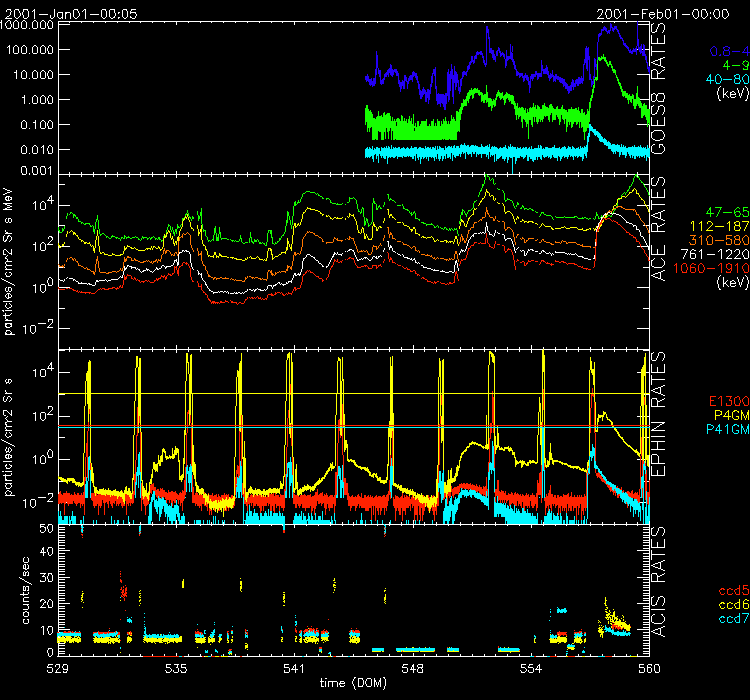Choose the cyan P41GM legend entry
The width and height of the screenshot is (750, 700).
tap(723, 428)
